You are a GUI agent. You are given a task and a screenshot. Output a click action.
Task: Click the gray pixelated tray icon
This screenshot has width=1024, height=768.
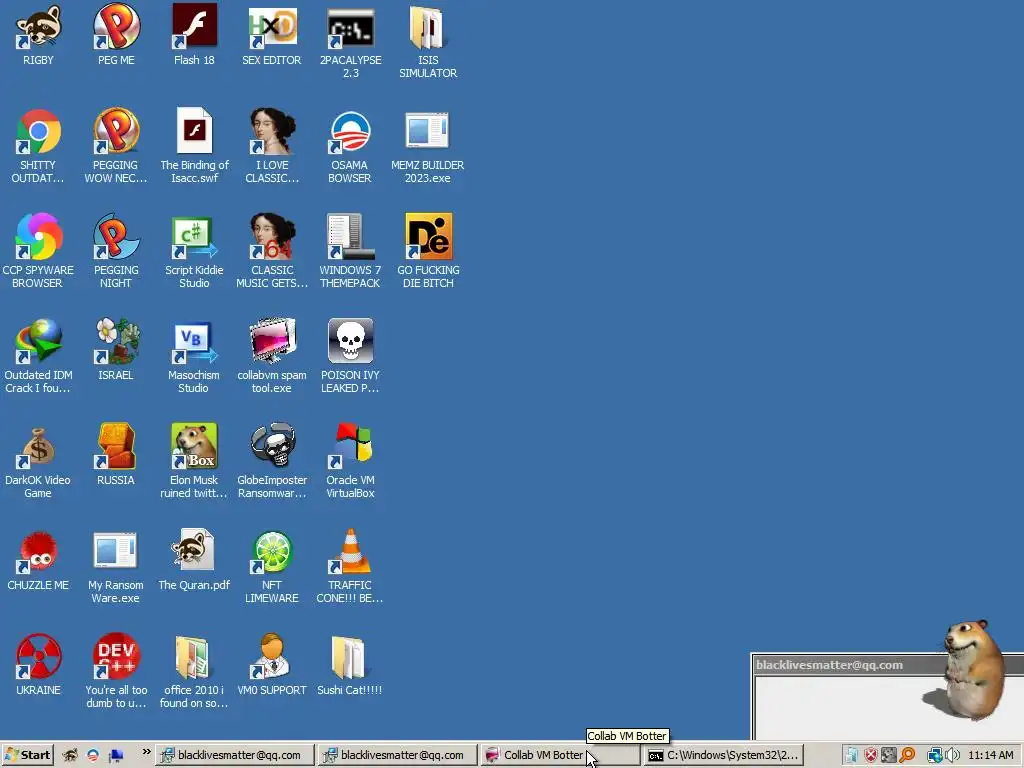click(x=889, y=756)
